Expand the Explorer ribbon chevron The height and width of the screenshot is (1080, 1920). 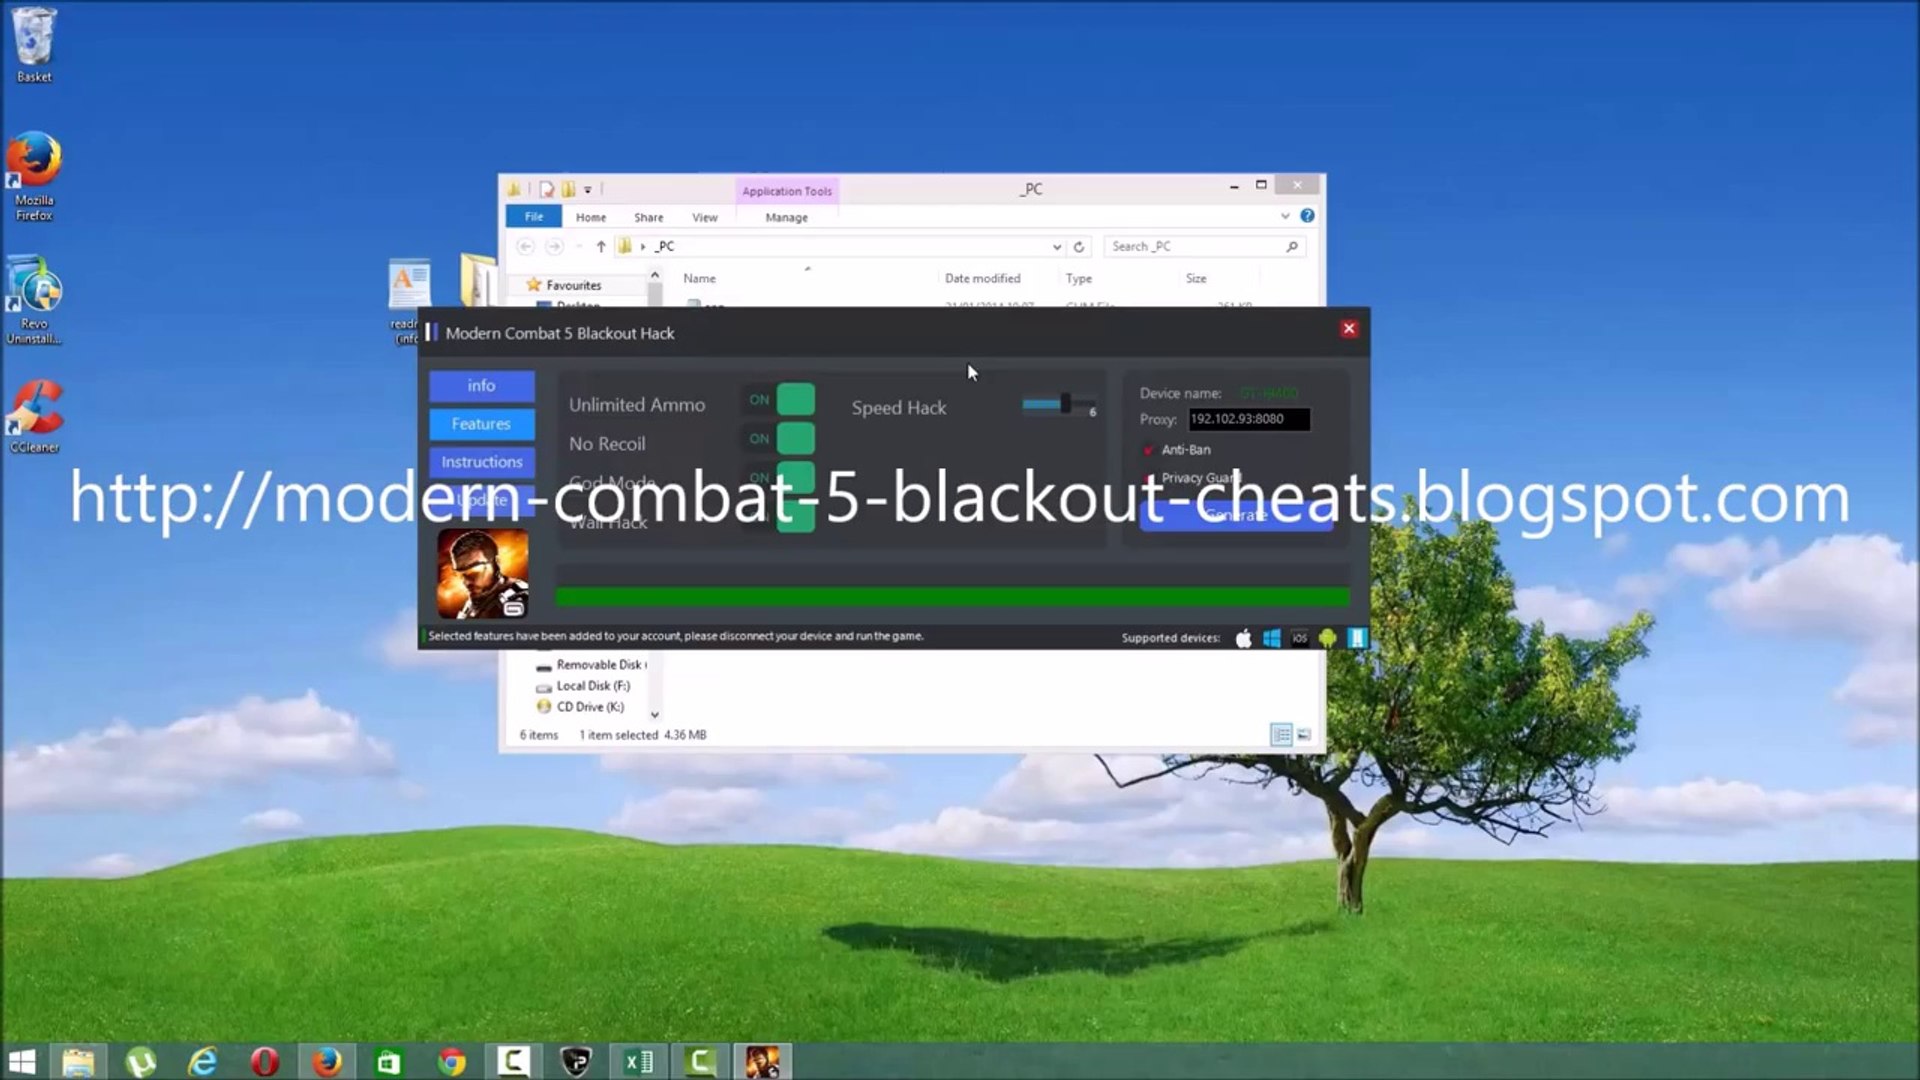[1285, 216]
